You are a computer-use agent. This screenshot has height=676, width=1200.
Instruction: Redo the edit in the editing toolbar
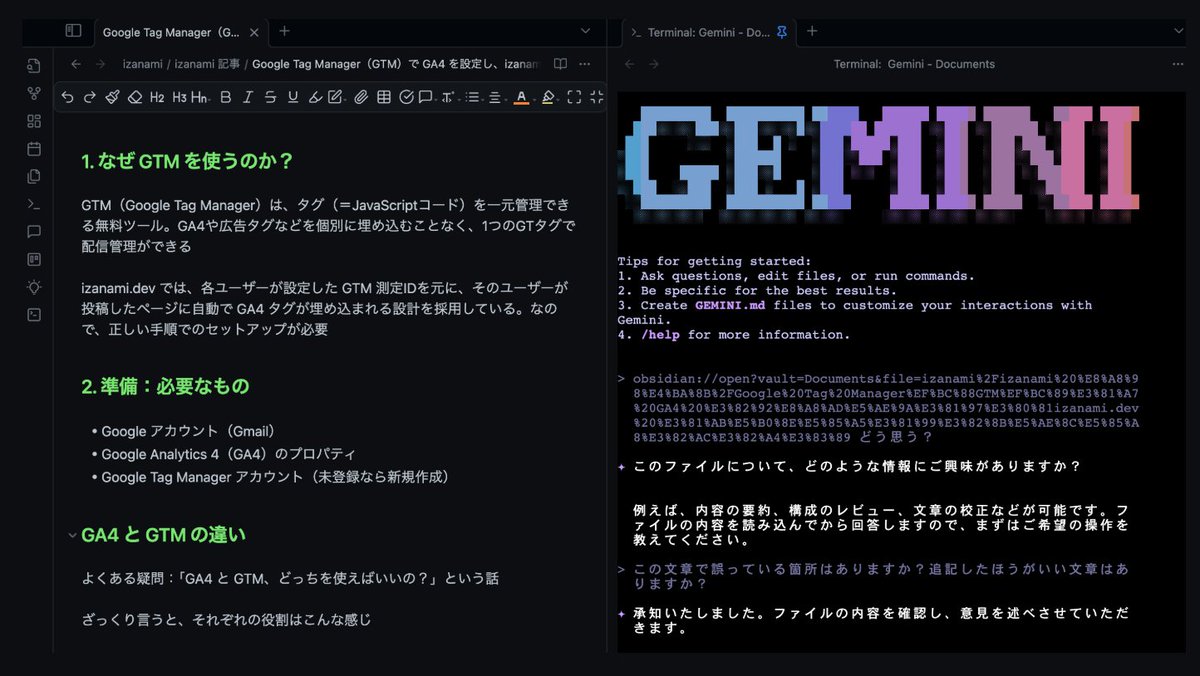pyautogui.click(x=90, y=97)
